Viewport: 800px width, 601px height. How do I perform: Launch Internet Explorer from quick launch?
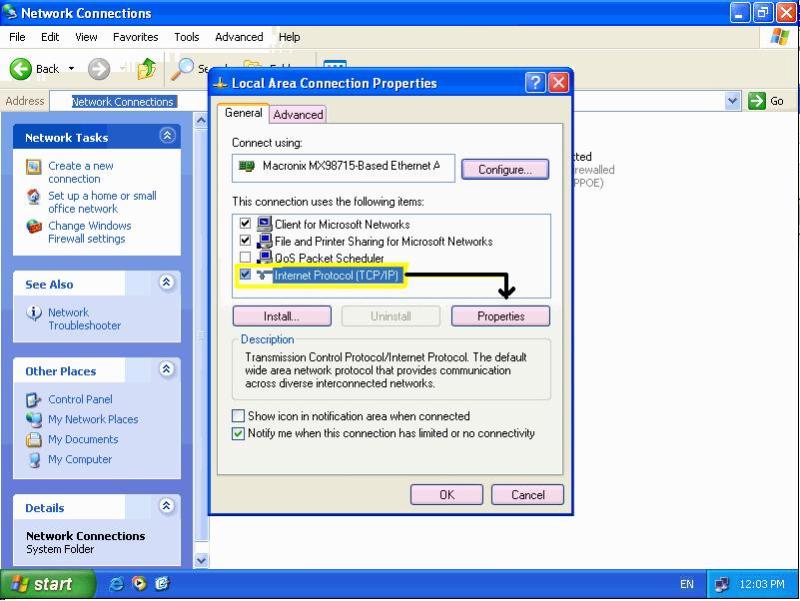click(116, 584)
